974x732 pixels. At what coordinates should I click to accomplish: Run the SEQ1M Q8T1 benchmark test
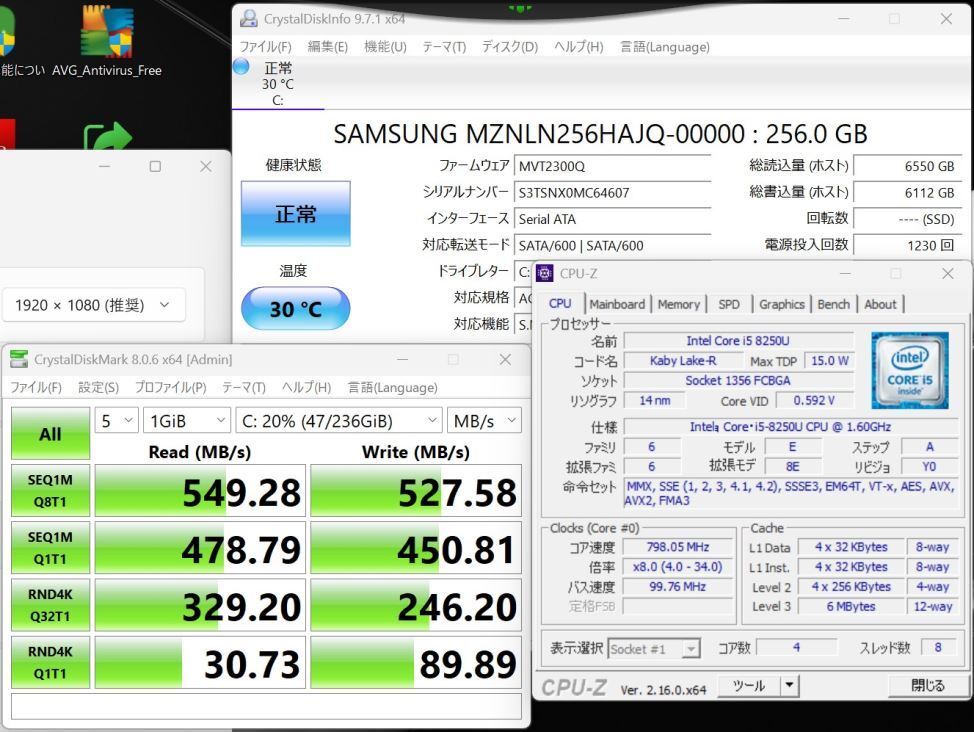50,490
